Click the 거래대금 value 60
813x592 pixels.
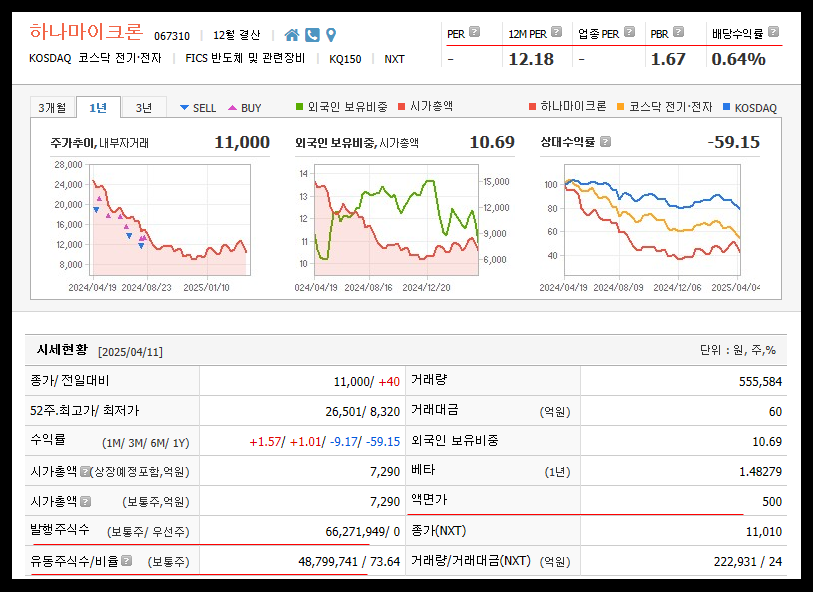click(x=775, y=412)
